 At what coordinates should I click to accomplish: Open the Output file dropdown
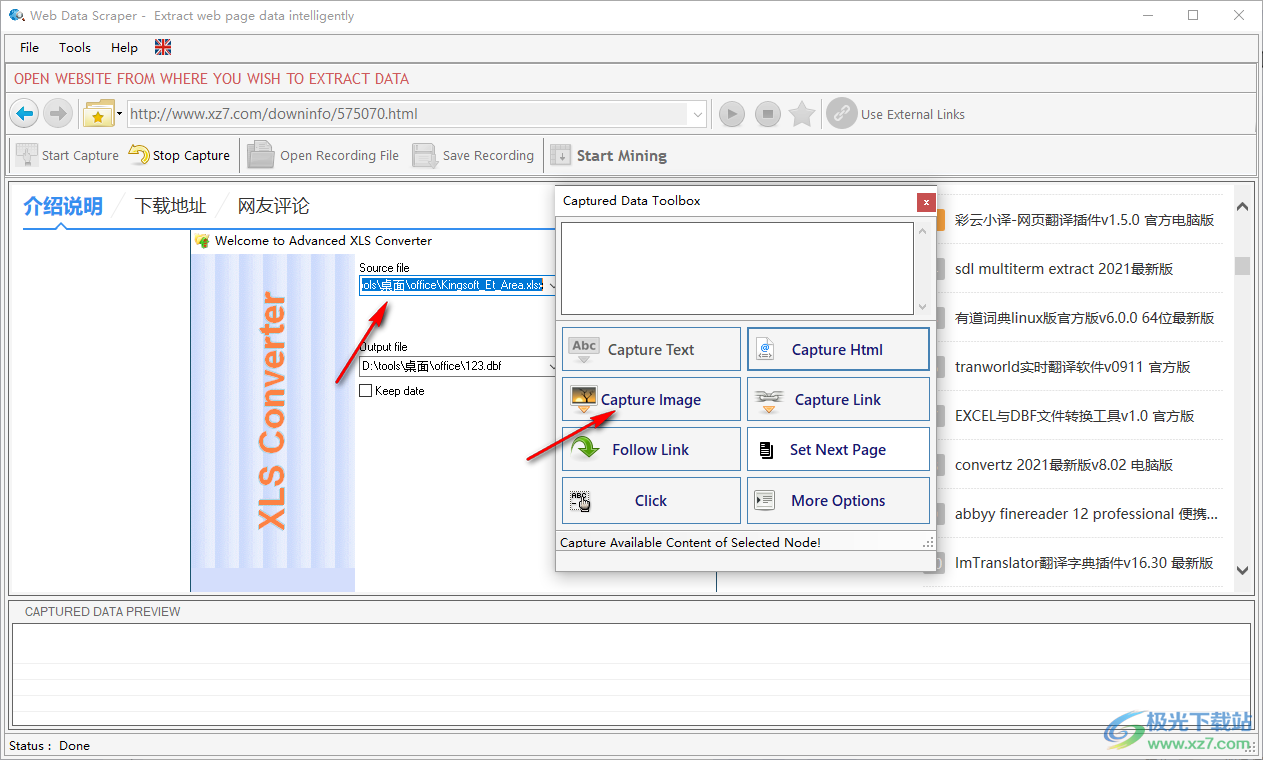[551, 366]
